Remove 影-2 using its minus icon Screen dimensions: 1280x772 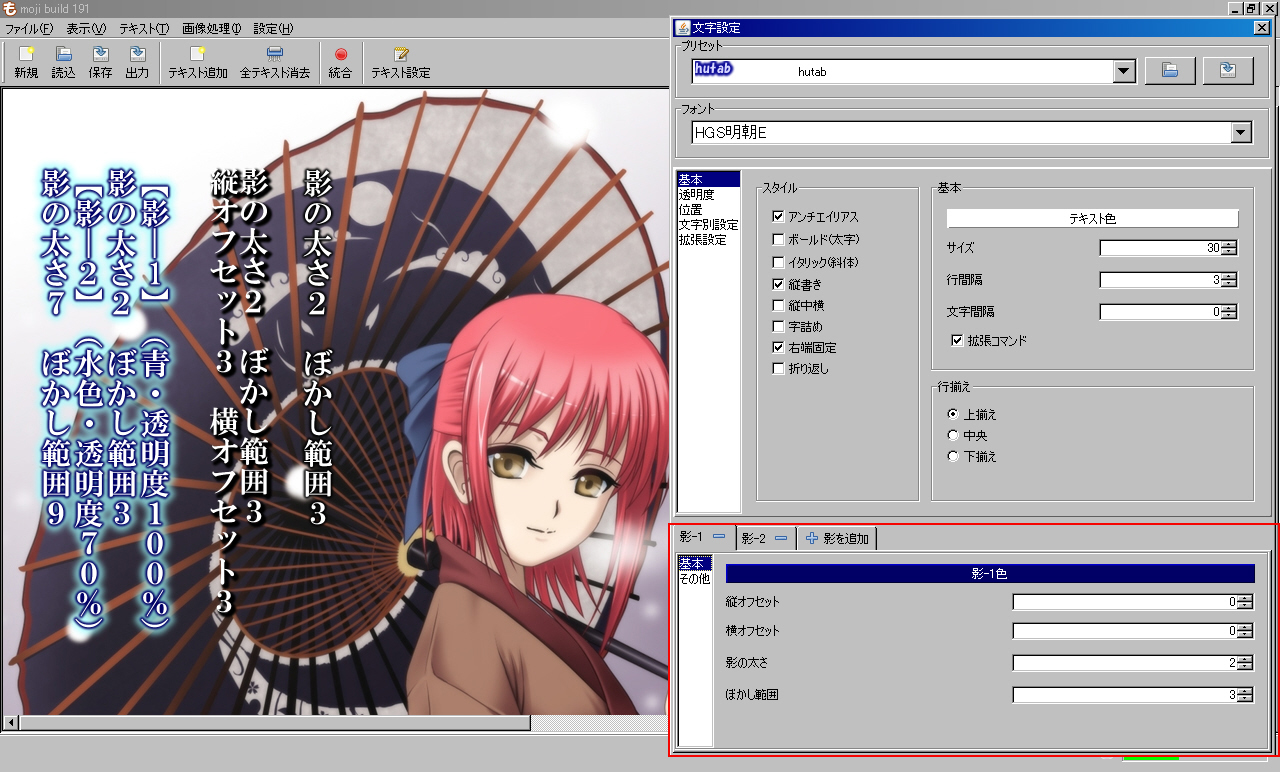click(x=781, y=538)
